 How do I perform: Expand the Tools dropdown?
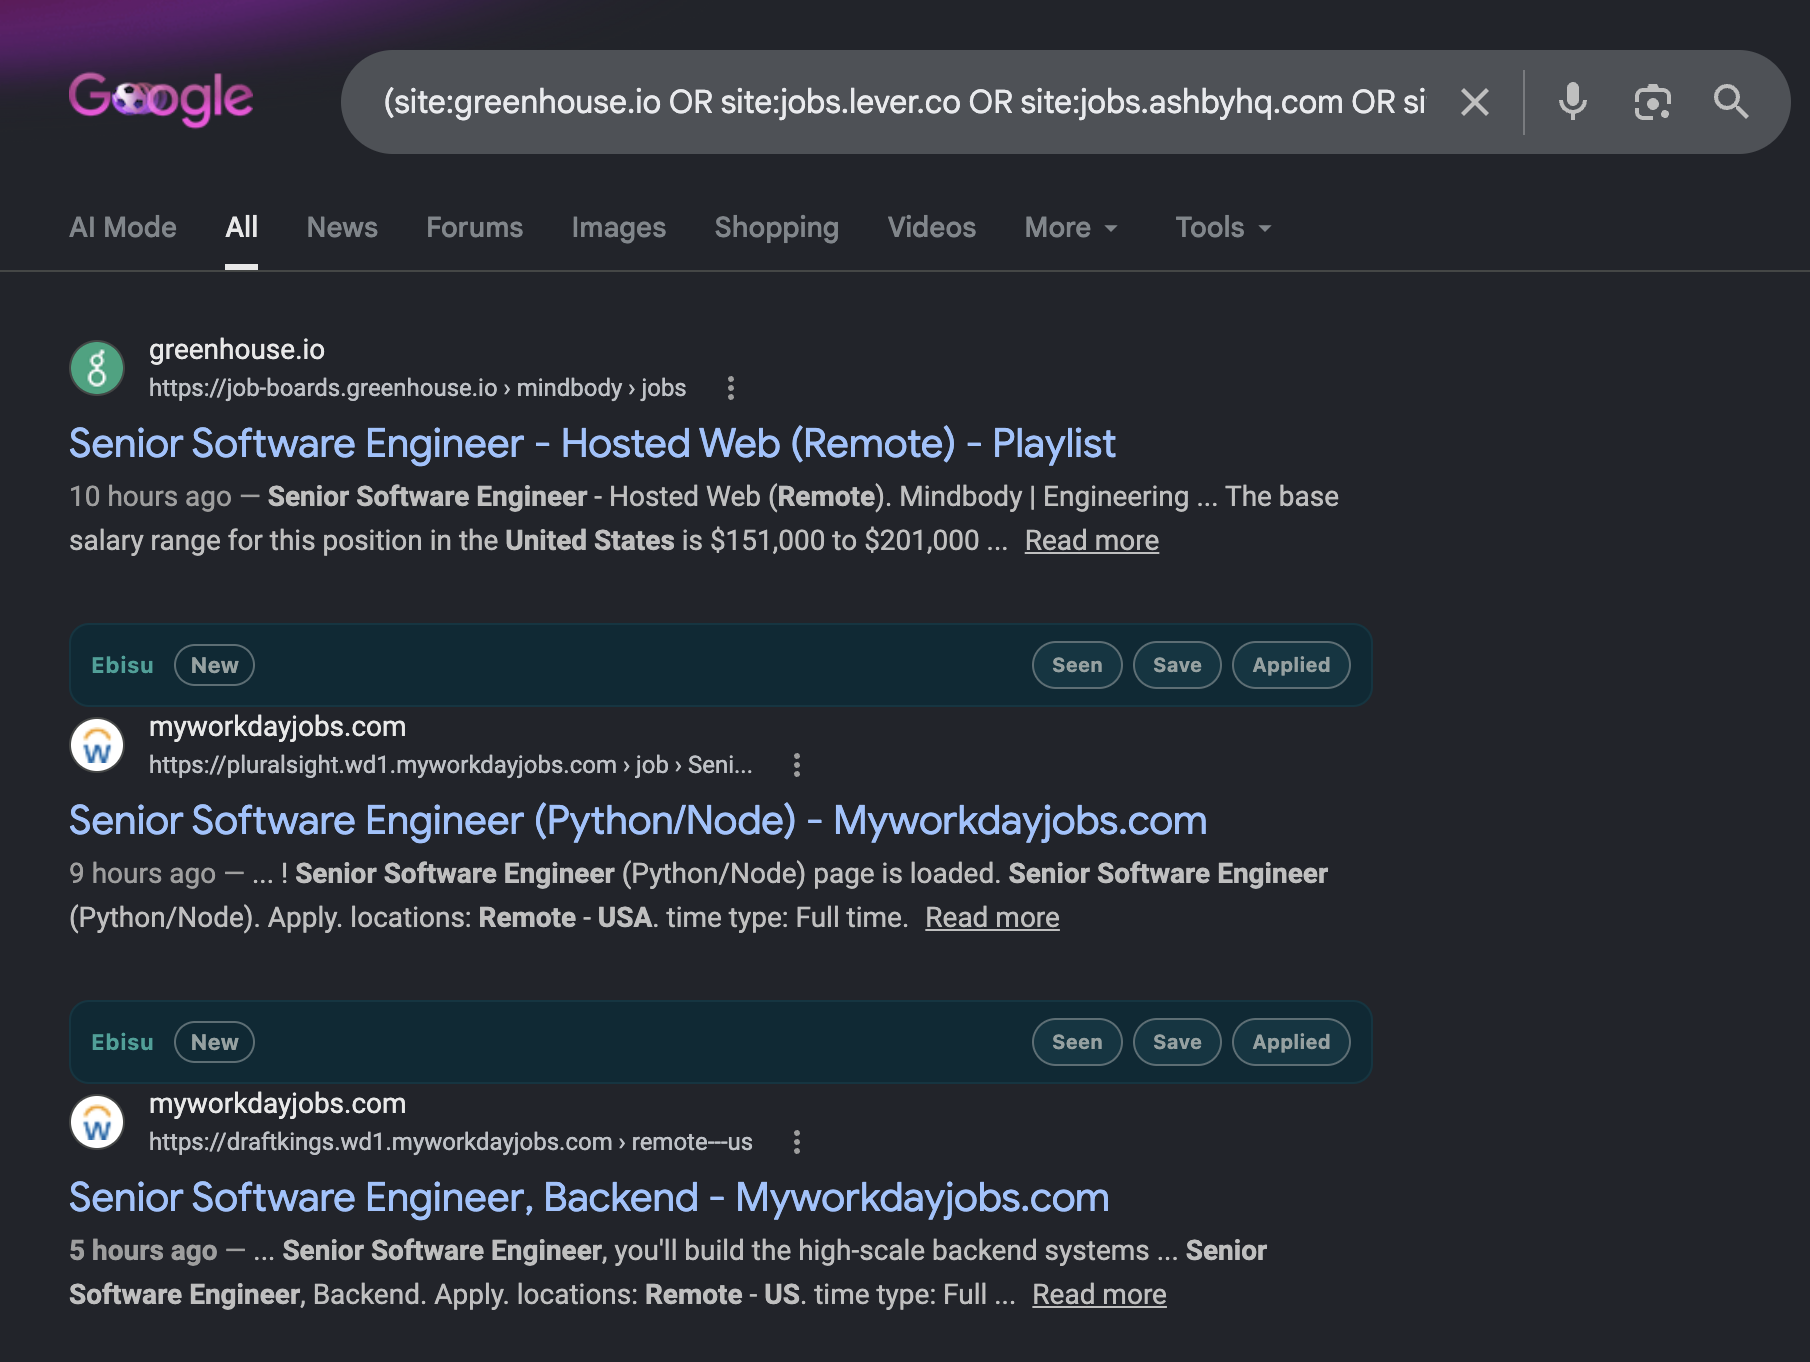coord(1223,227)
